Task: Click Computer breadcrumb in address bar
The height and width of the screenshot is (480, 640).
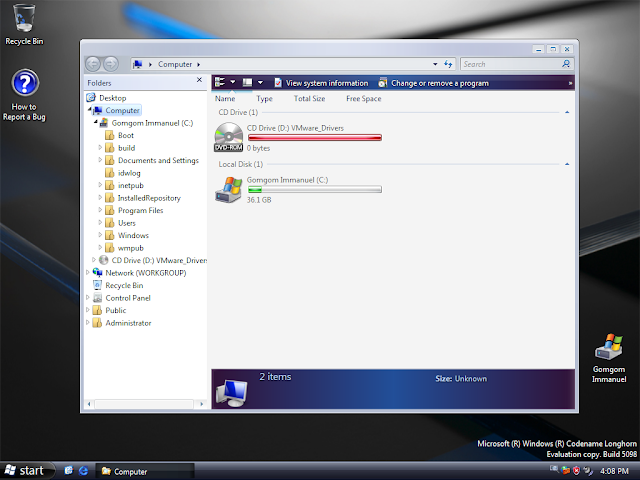Action: [175, 64]
